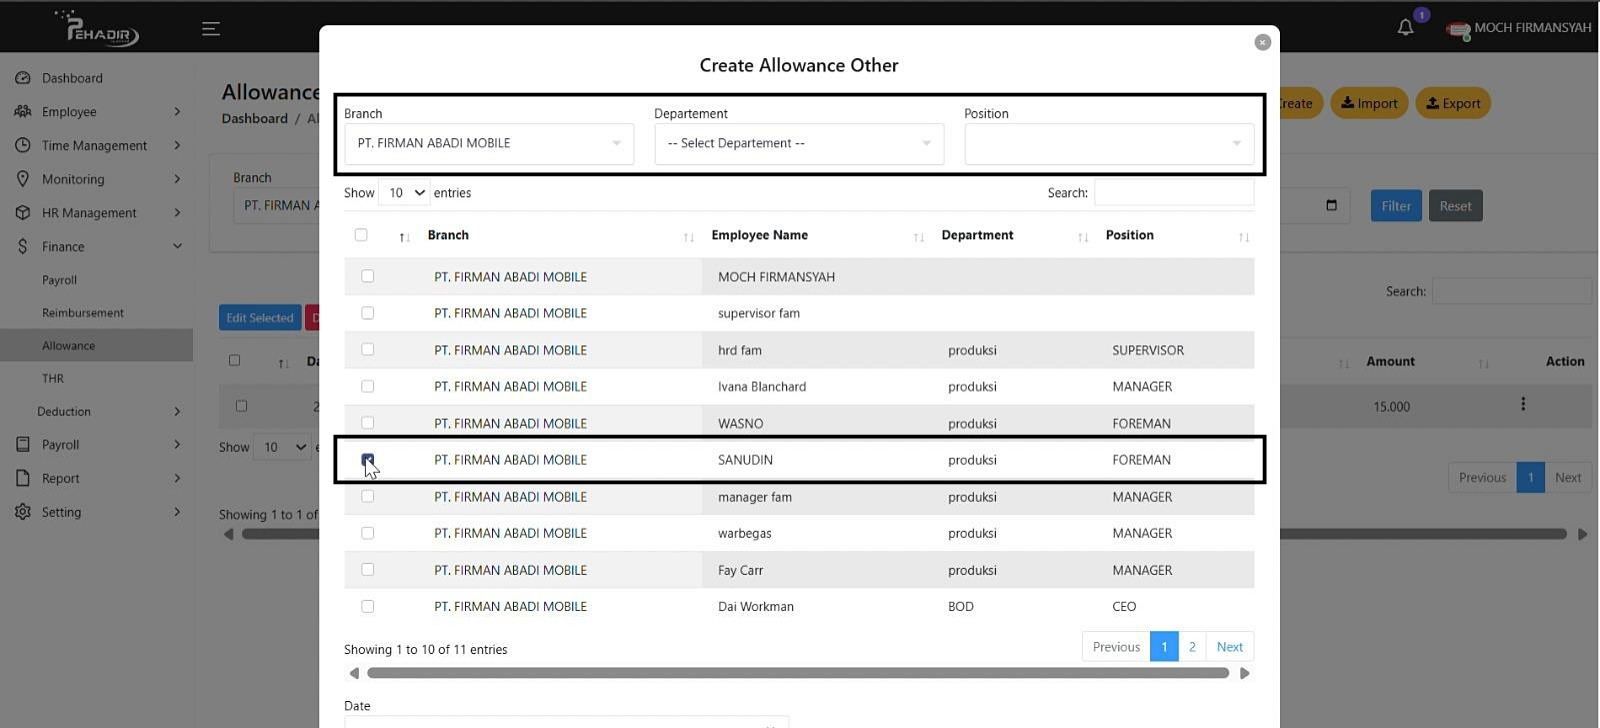The height and width of the screenshot is (728, 1600).
Task: Close the Create Allowance Other dialog
Action: click(1262, 42)
